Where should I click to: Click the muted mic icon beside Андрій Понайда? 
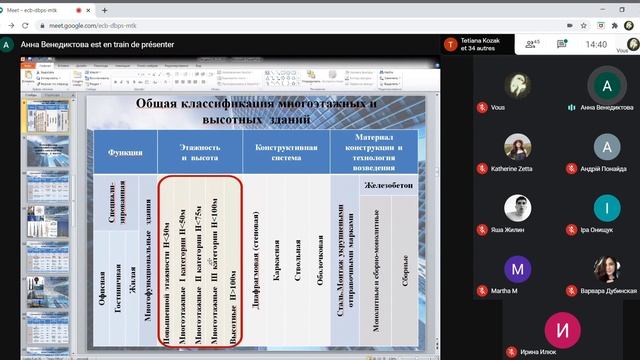click(571, 169)
